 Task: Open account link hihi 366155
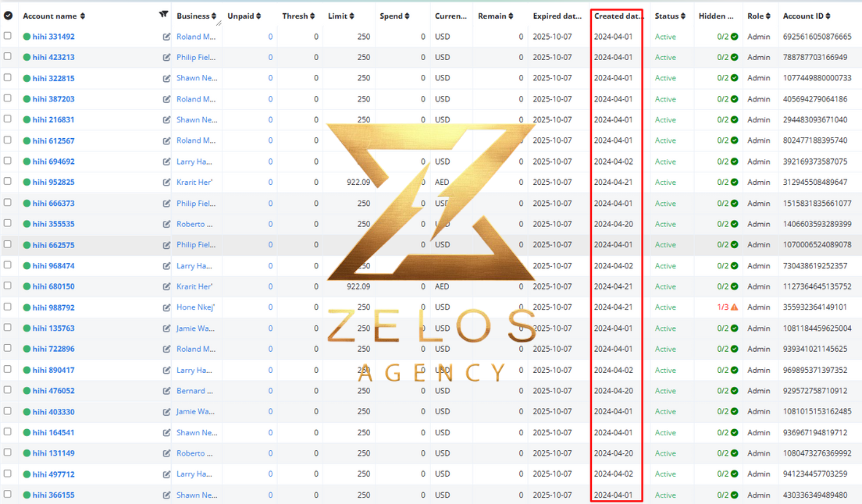pyautogui.click(x=53, y=495)
